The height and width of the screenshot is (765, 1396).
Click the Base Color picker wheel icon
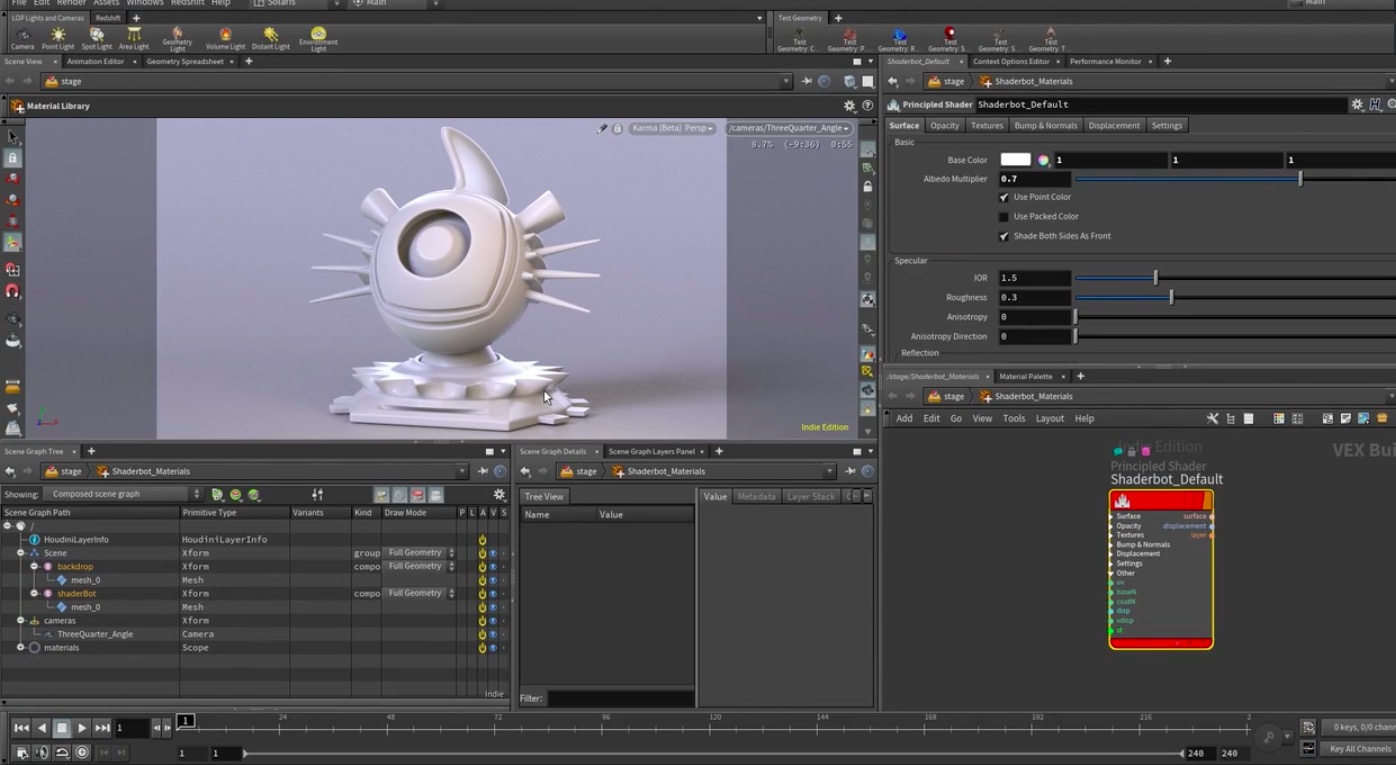coord(1043,160)
